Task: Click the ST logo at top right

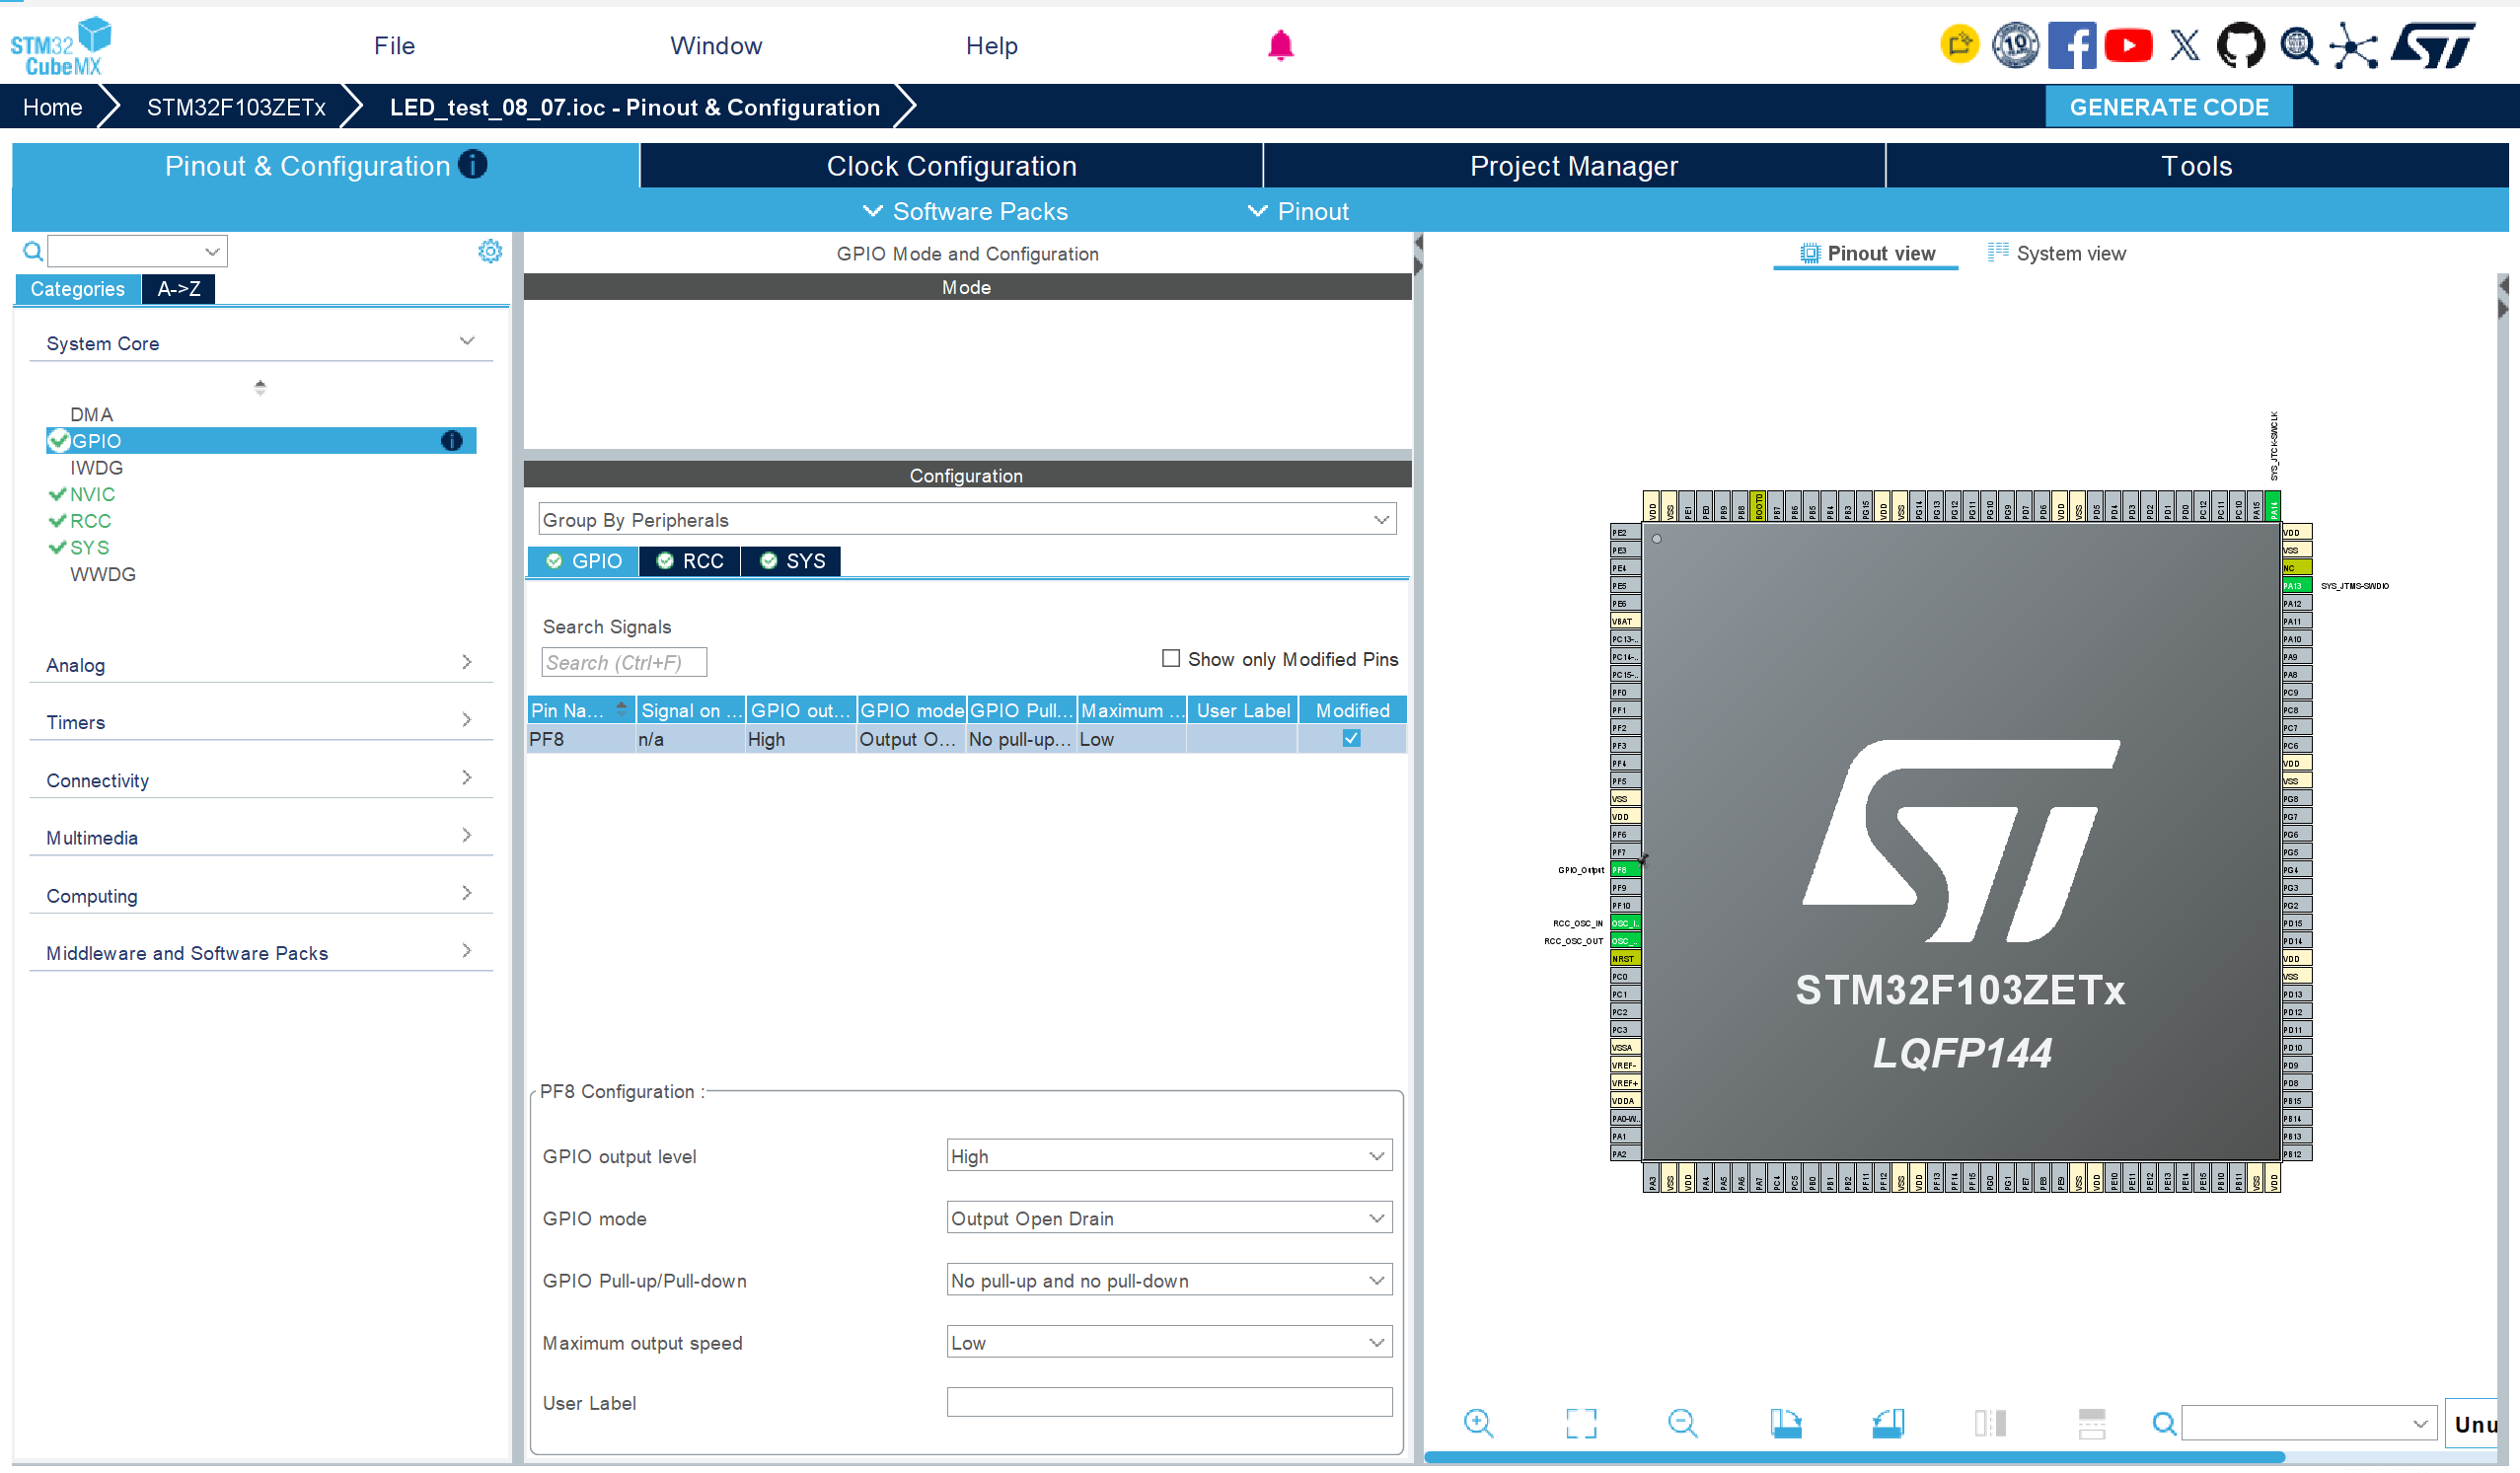Action: coord(2435,46)
